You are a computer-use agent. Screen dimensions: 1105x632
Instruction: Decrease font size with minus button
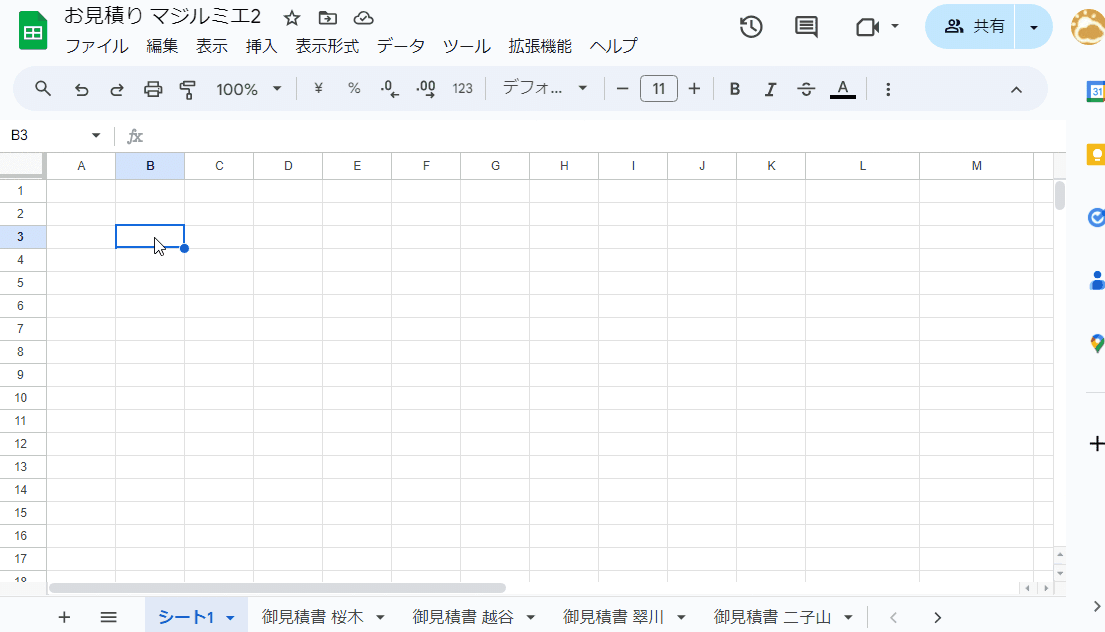click(x=622, y=89)
